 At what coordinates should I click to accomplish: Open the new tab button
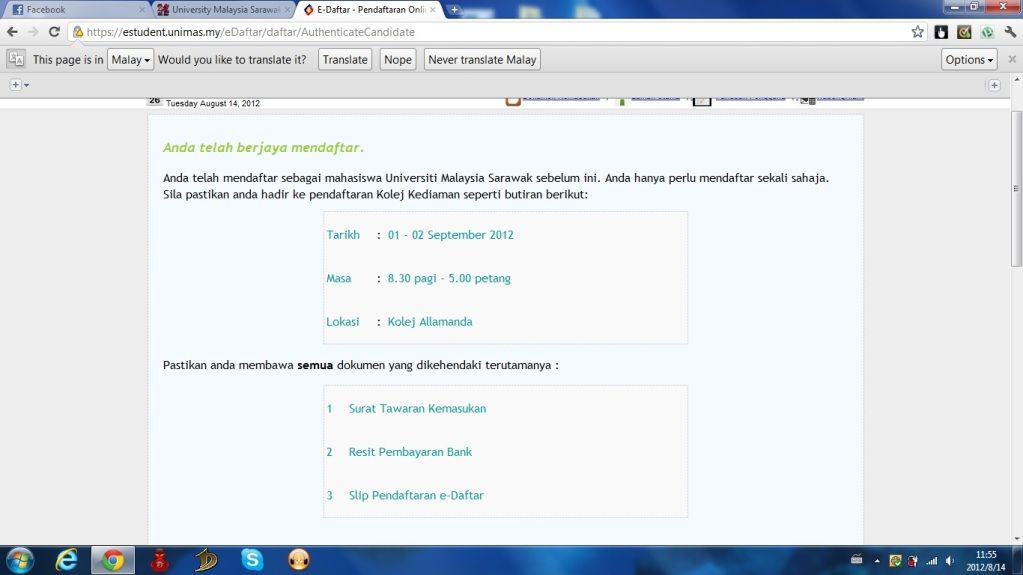click(454, 10)
